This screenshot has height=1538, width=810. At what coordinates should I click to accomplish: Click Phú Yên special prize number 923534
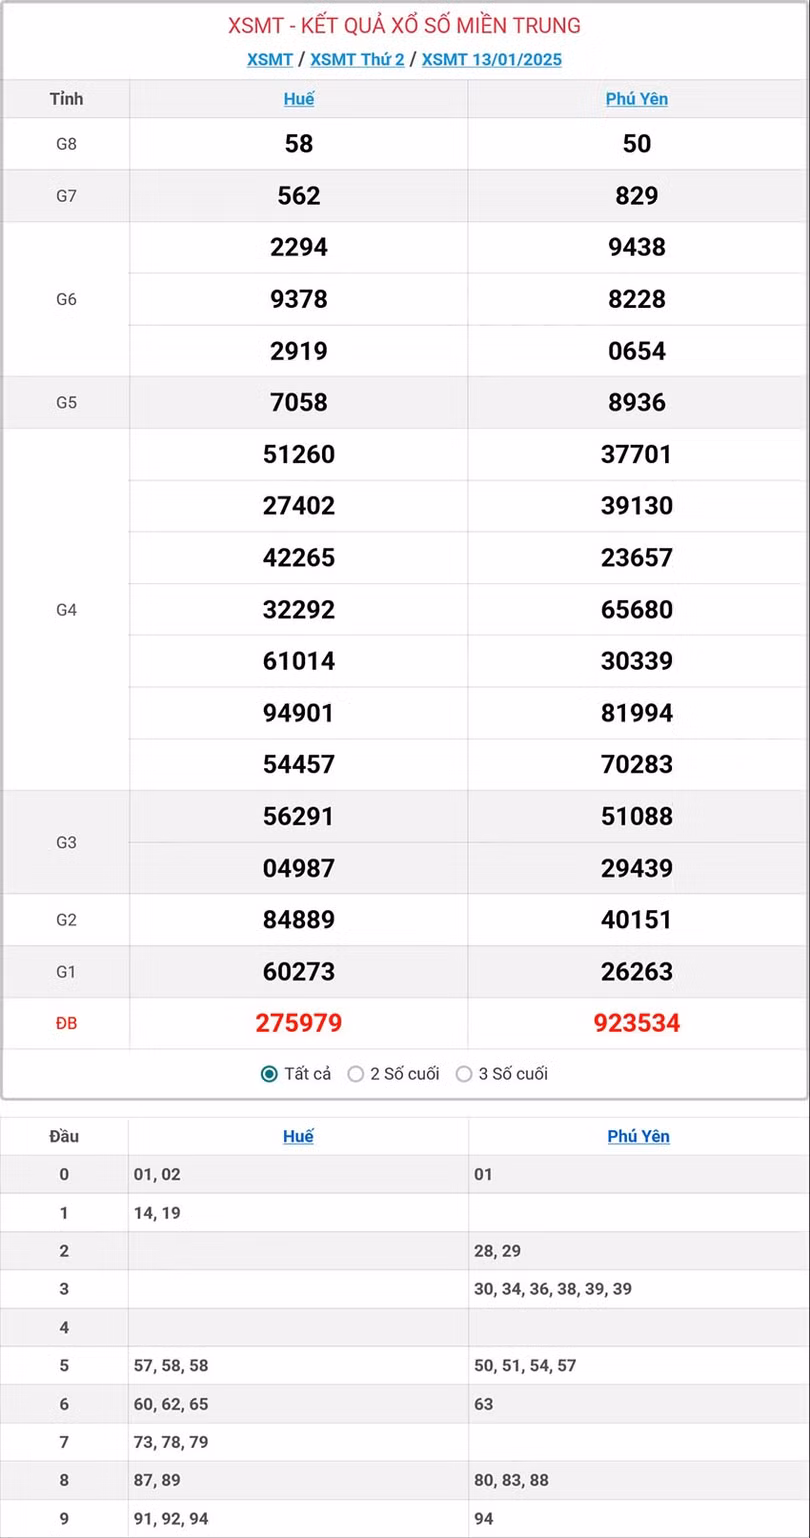click(636, 1023)
